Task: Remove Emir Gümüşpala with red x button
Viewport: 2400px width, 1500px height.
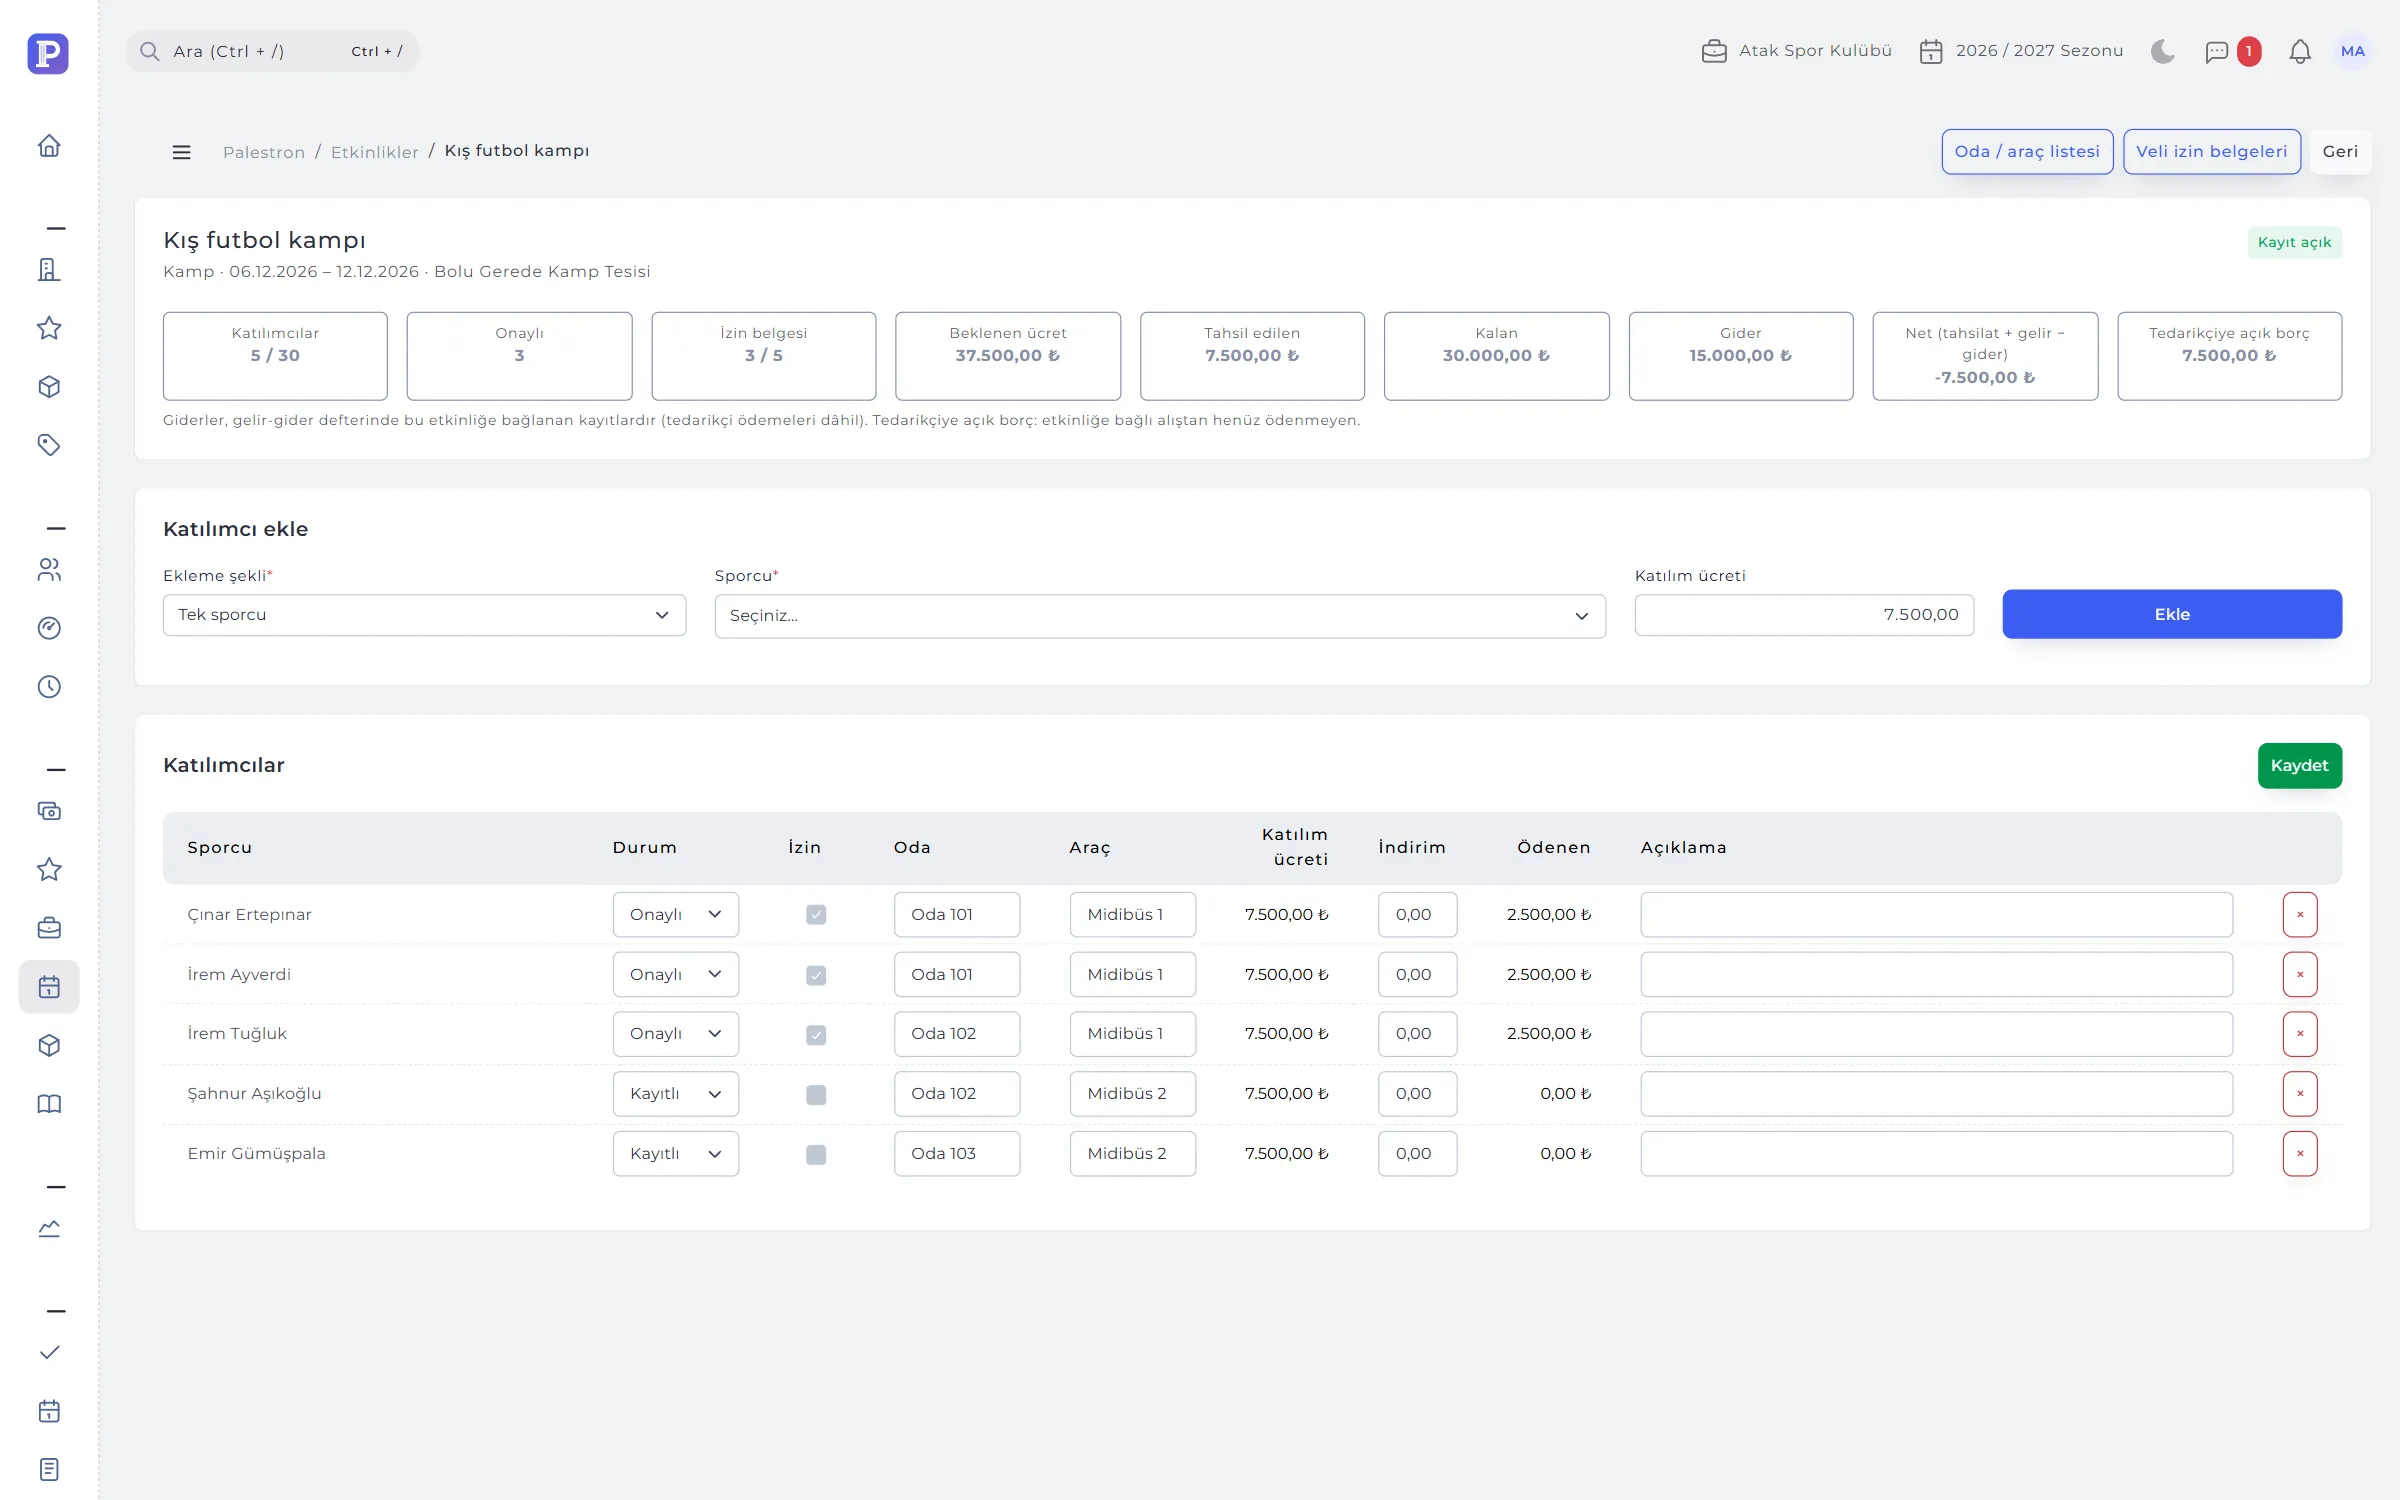Action: [x=2300, y=1154]
